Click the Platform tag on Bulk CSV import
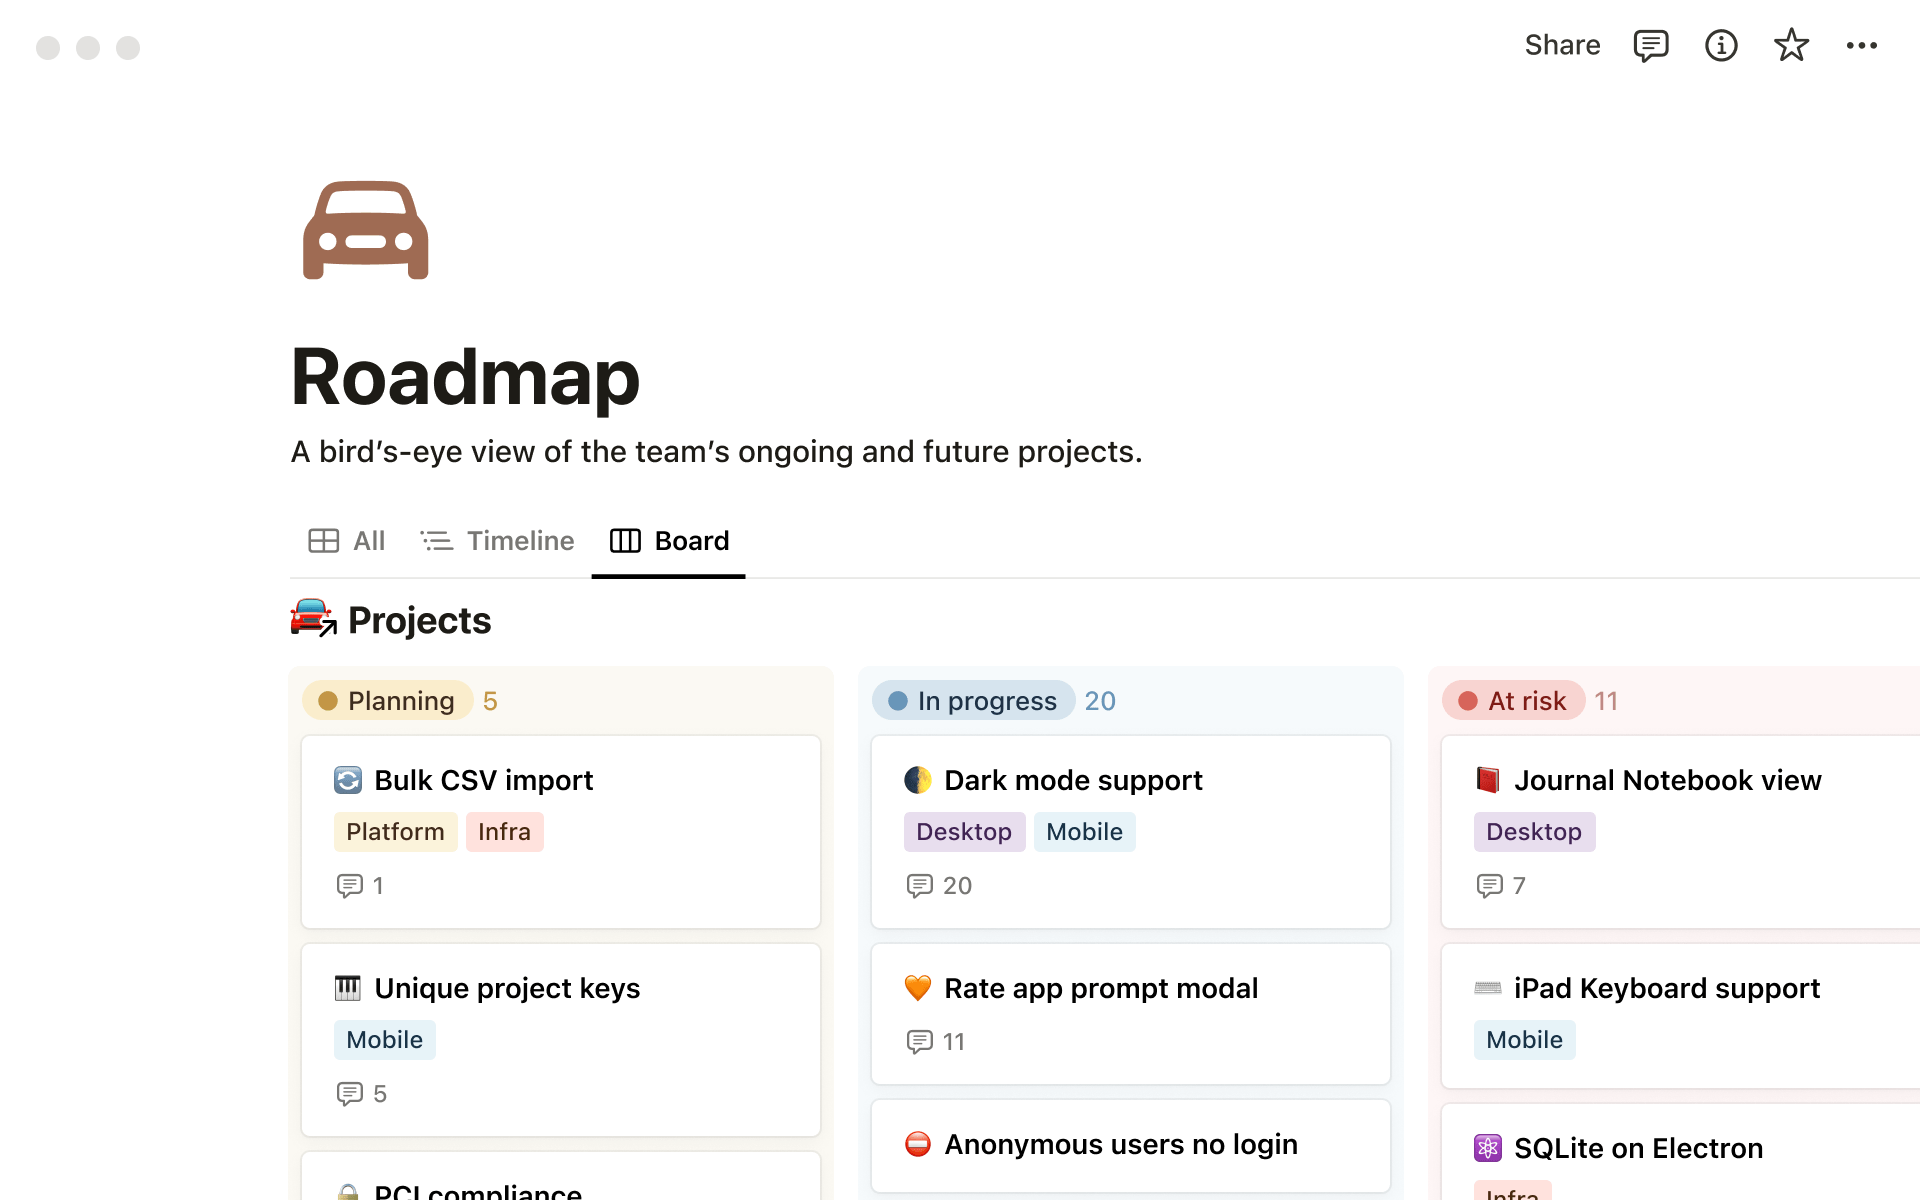 395,832
